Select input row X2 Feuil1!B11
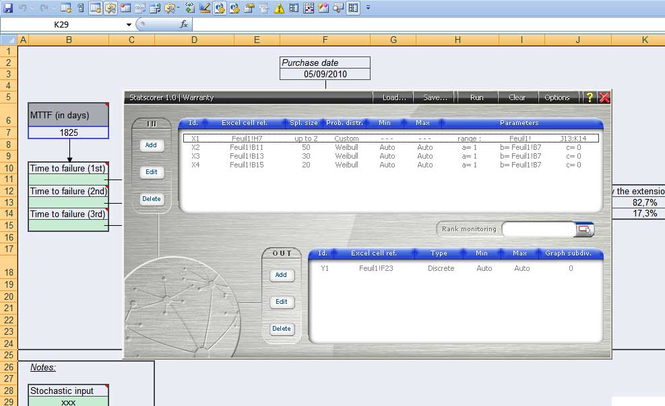The height and width of the screenshot is (406, 665). point(391,147)
